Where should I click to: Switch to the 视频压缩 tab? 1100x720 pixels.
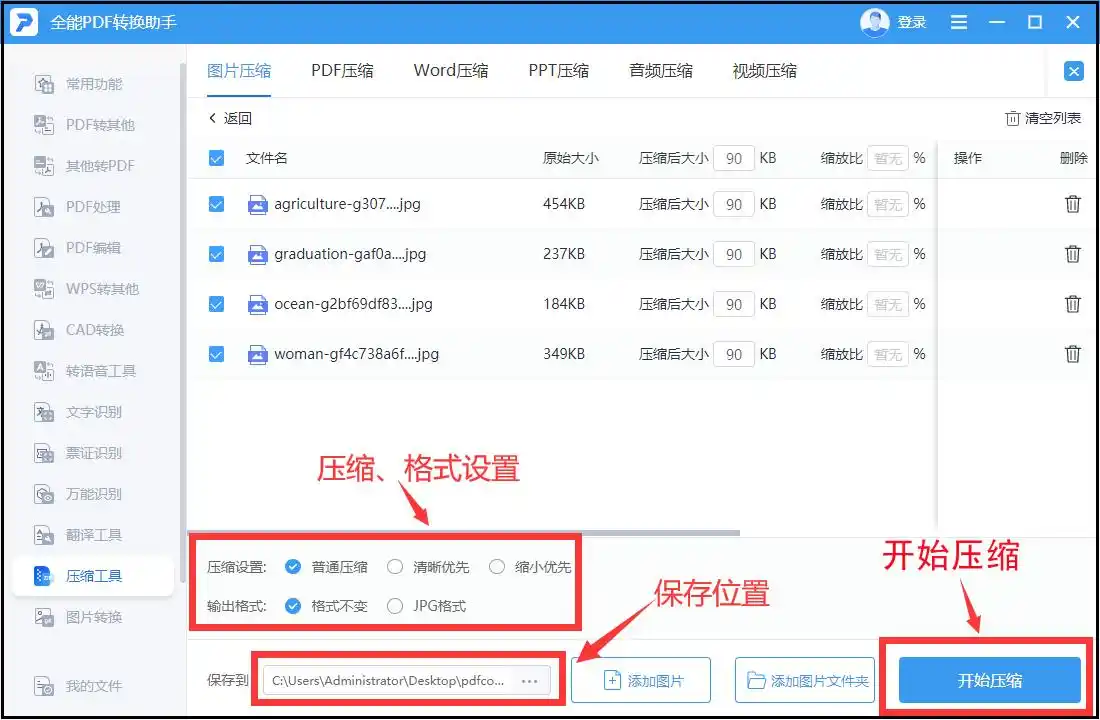click(763, 70)
